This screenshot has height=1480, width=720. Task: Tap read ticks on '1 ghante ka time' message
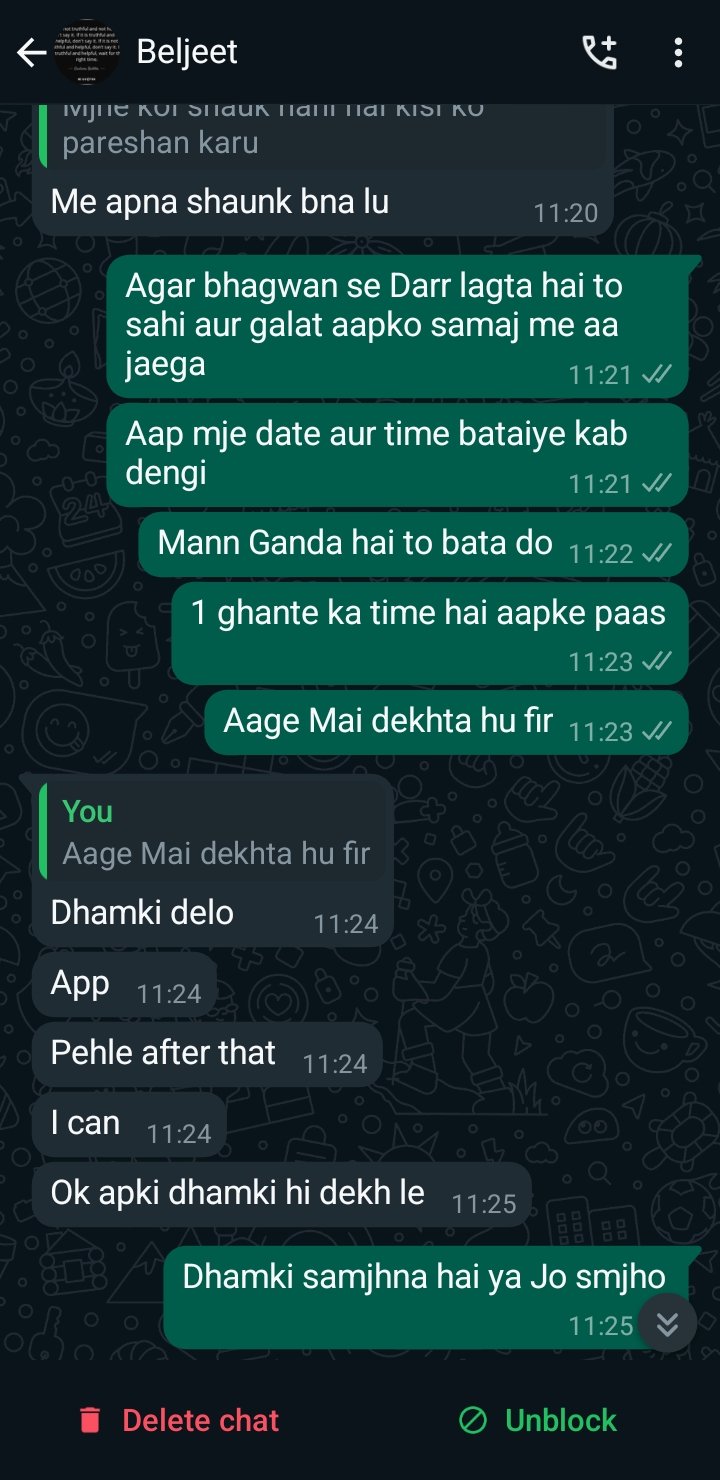[656, 661]
